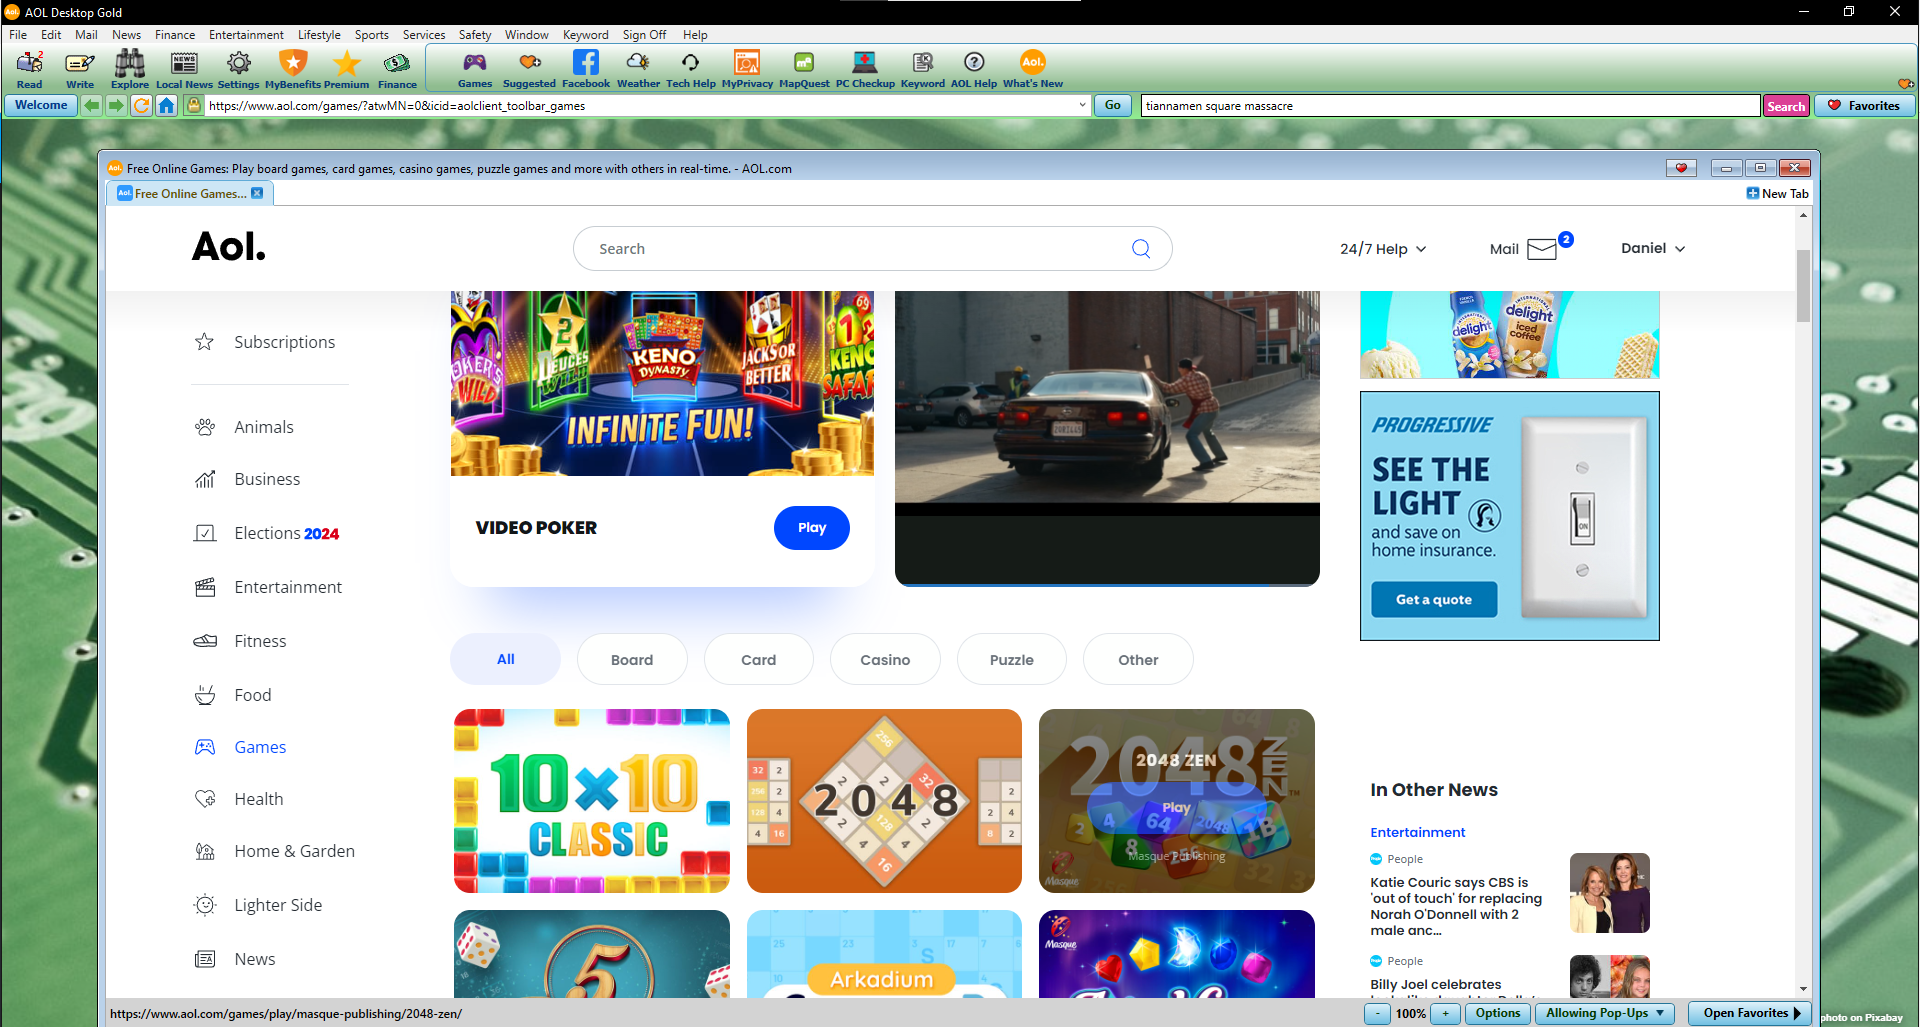Screen dimensions: 1920x1027
Task: Open the Finance menu
Action: [175, 35]
